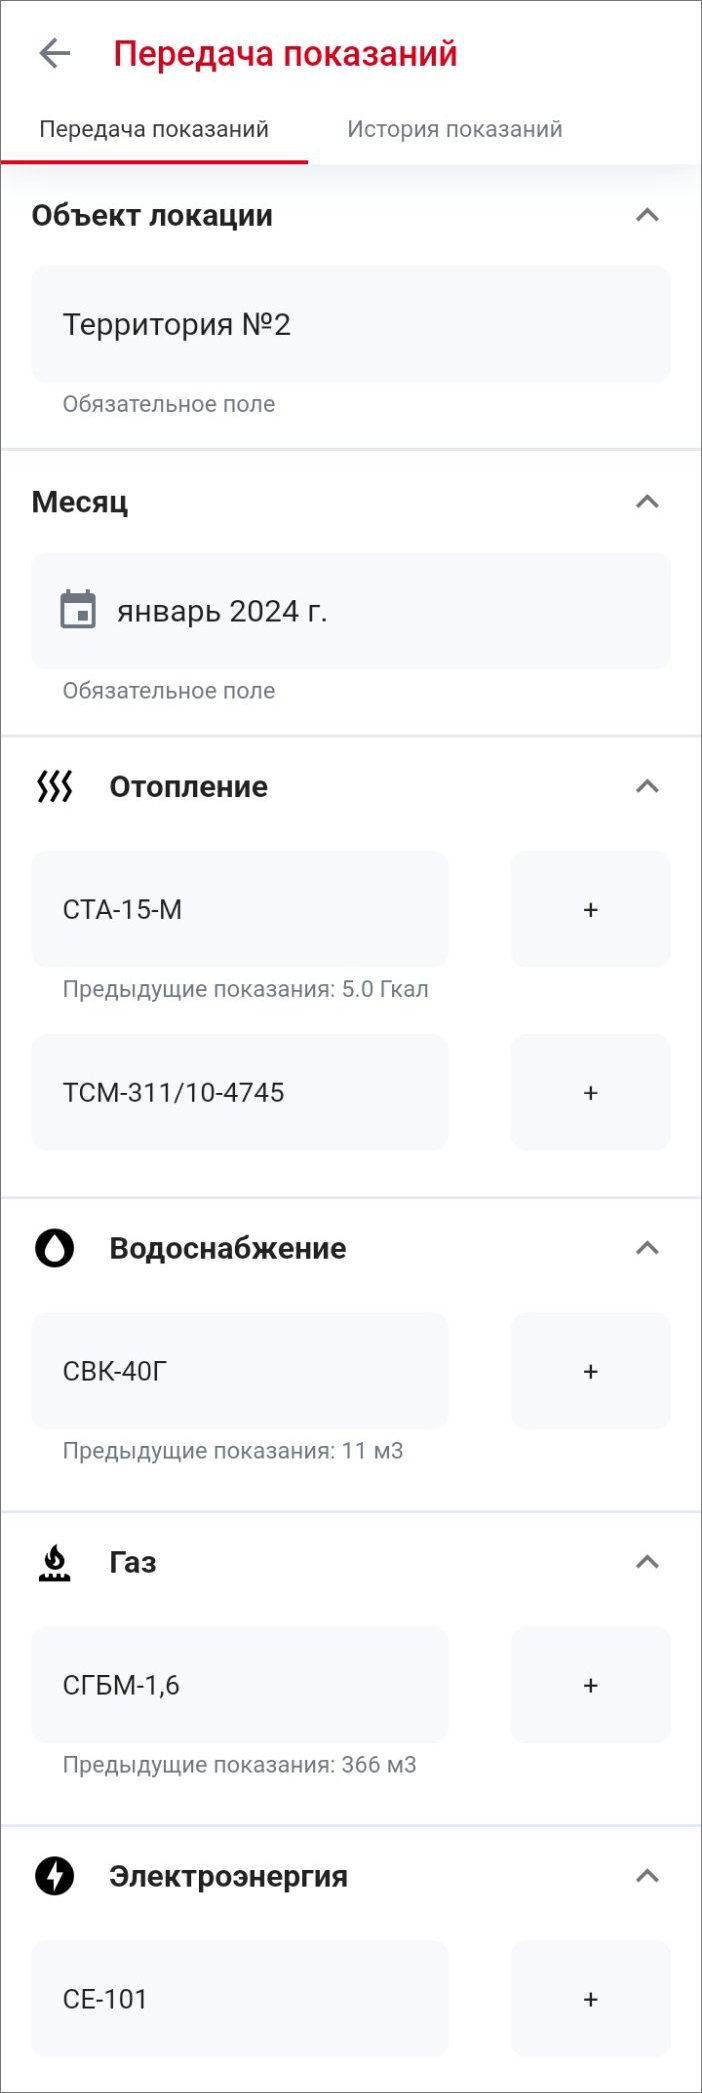The image size is (702, 2093).
Task: Switch to the История показаний tab
Action: point(454,130)
